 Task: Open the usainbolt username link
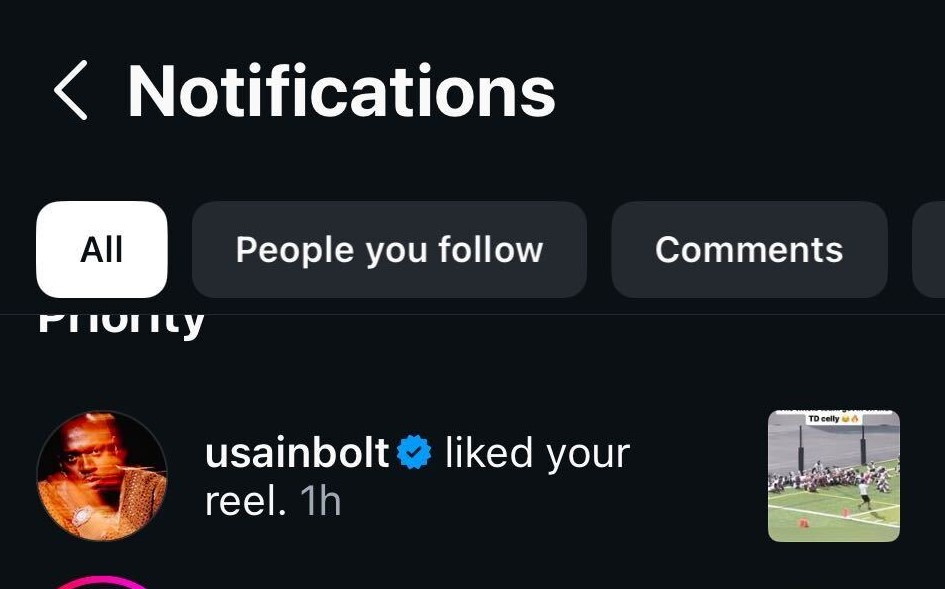pyautogui.click(x=297, y=453)
